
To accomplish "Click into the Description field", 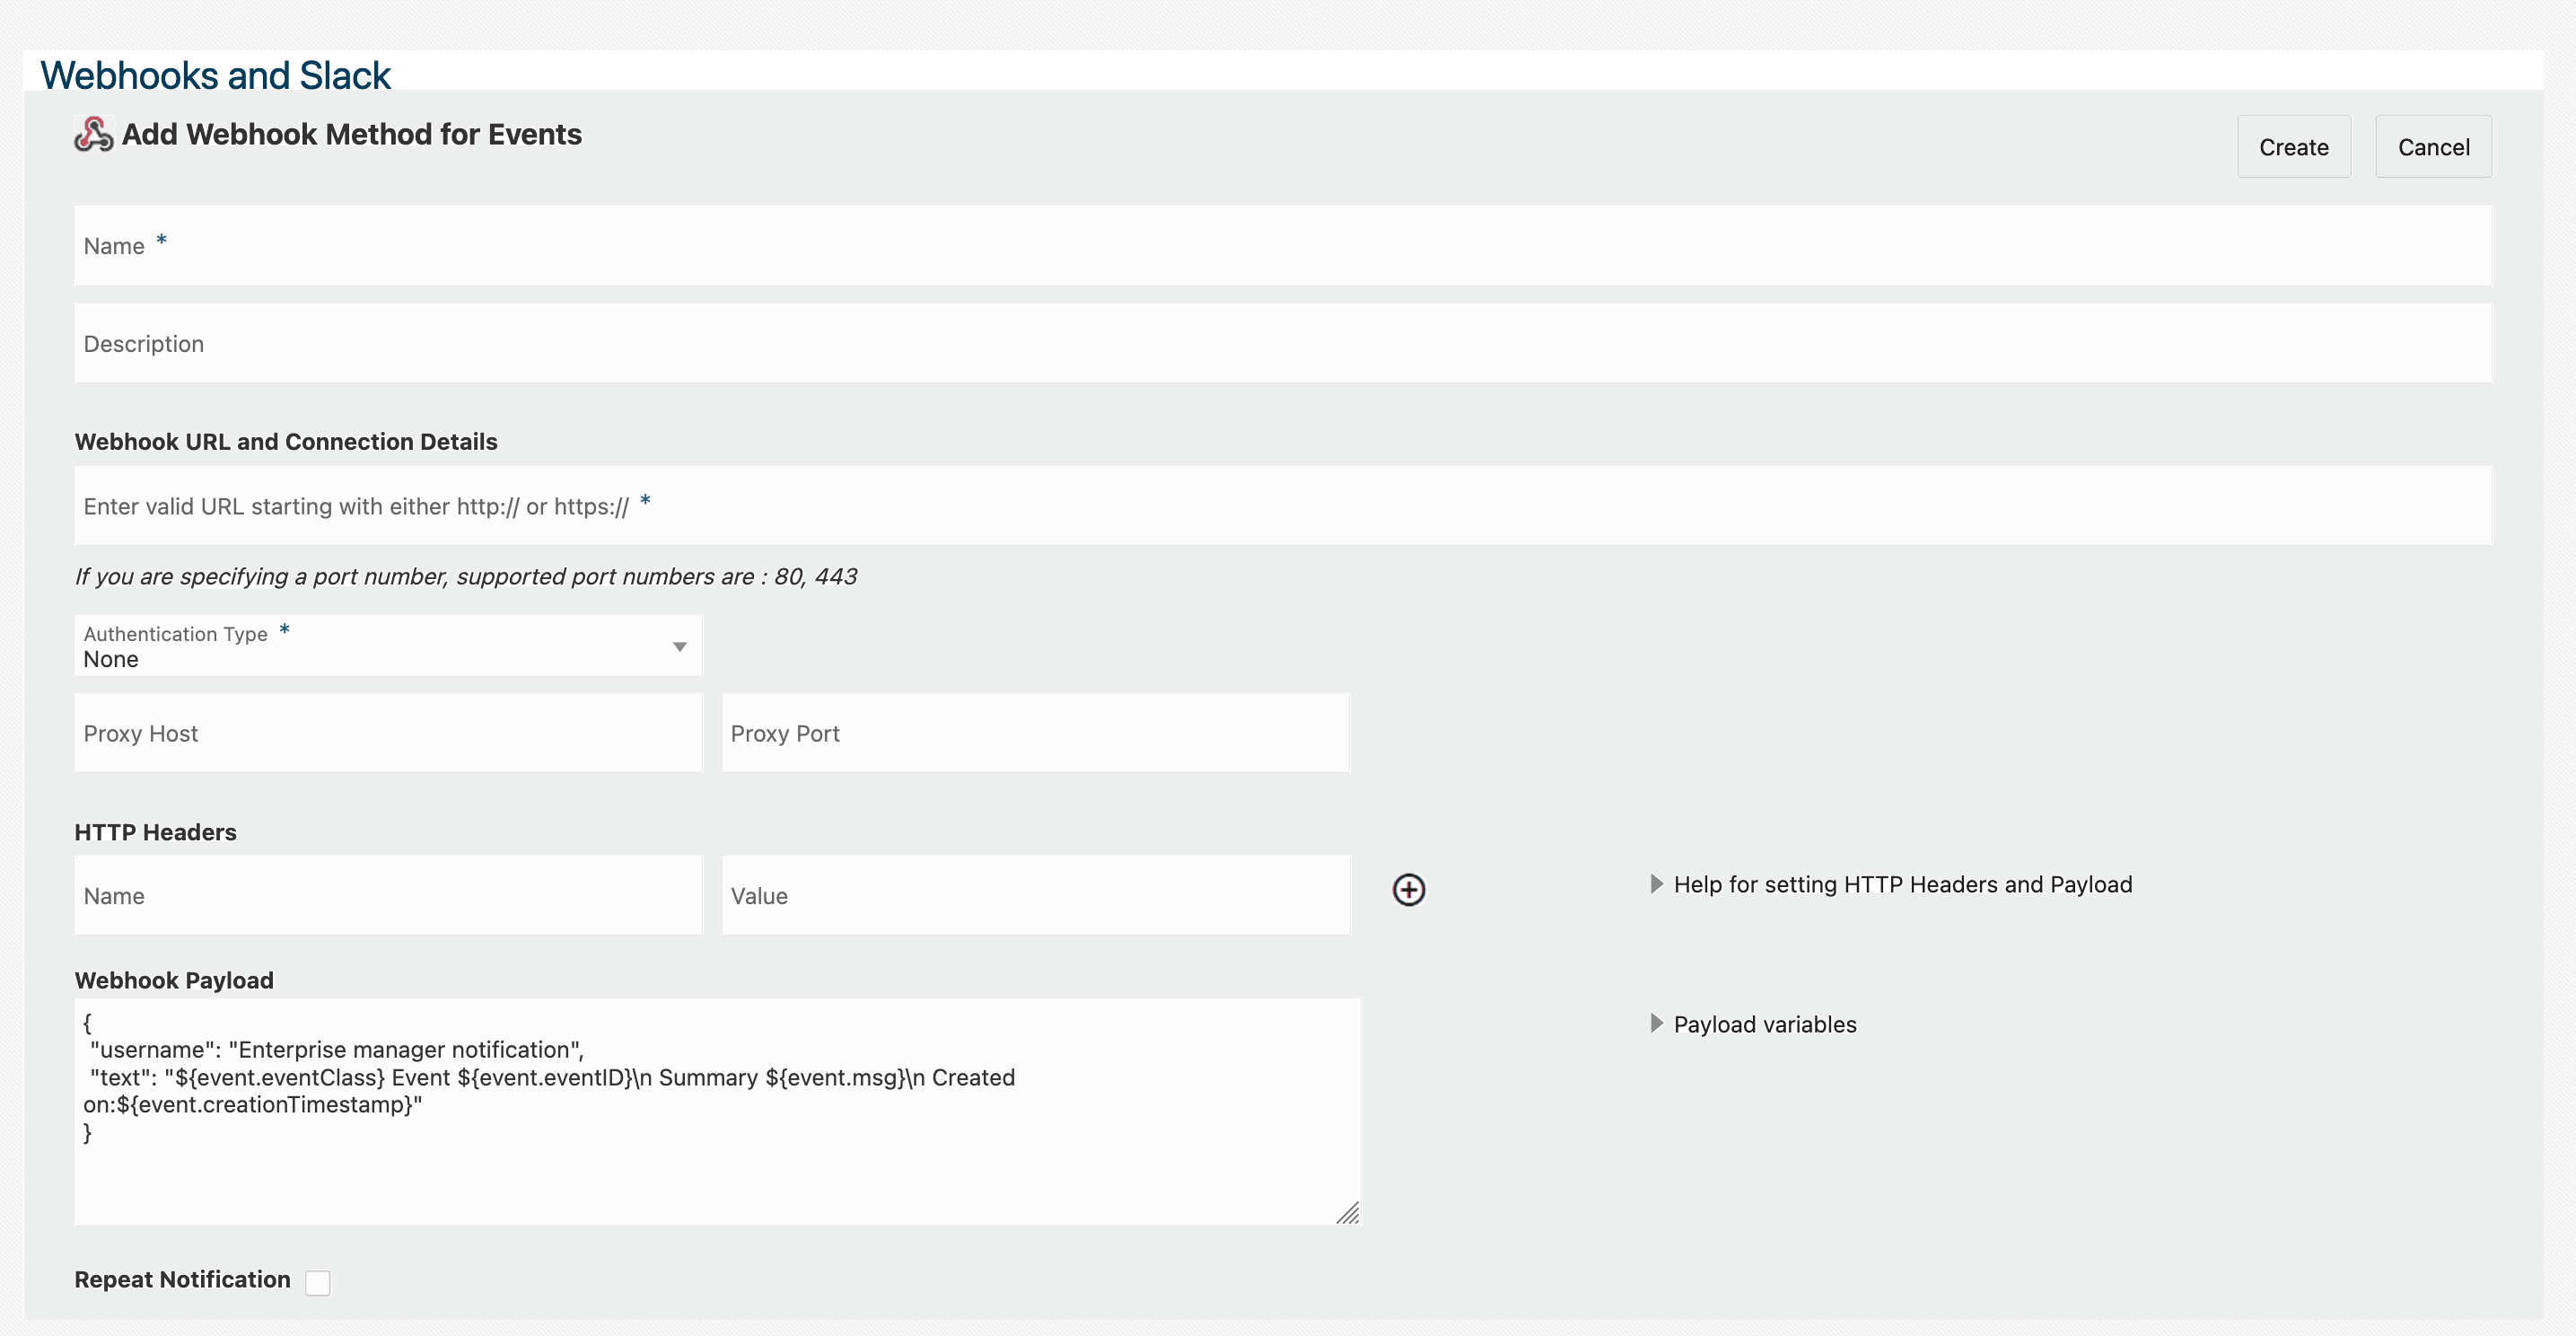I will tap(1282, 344).
